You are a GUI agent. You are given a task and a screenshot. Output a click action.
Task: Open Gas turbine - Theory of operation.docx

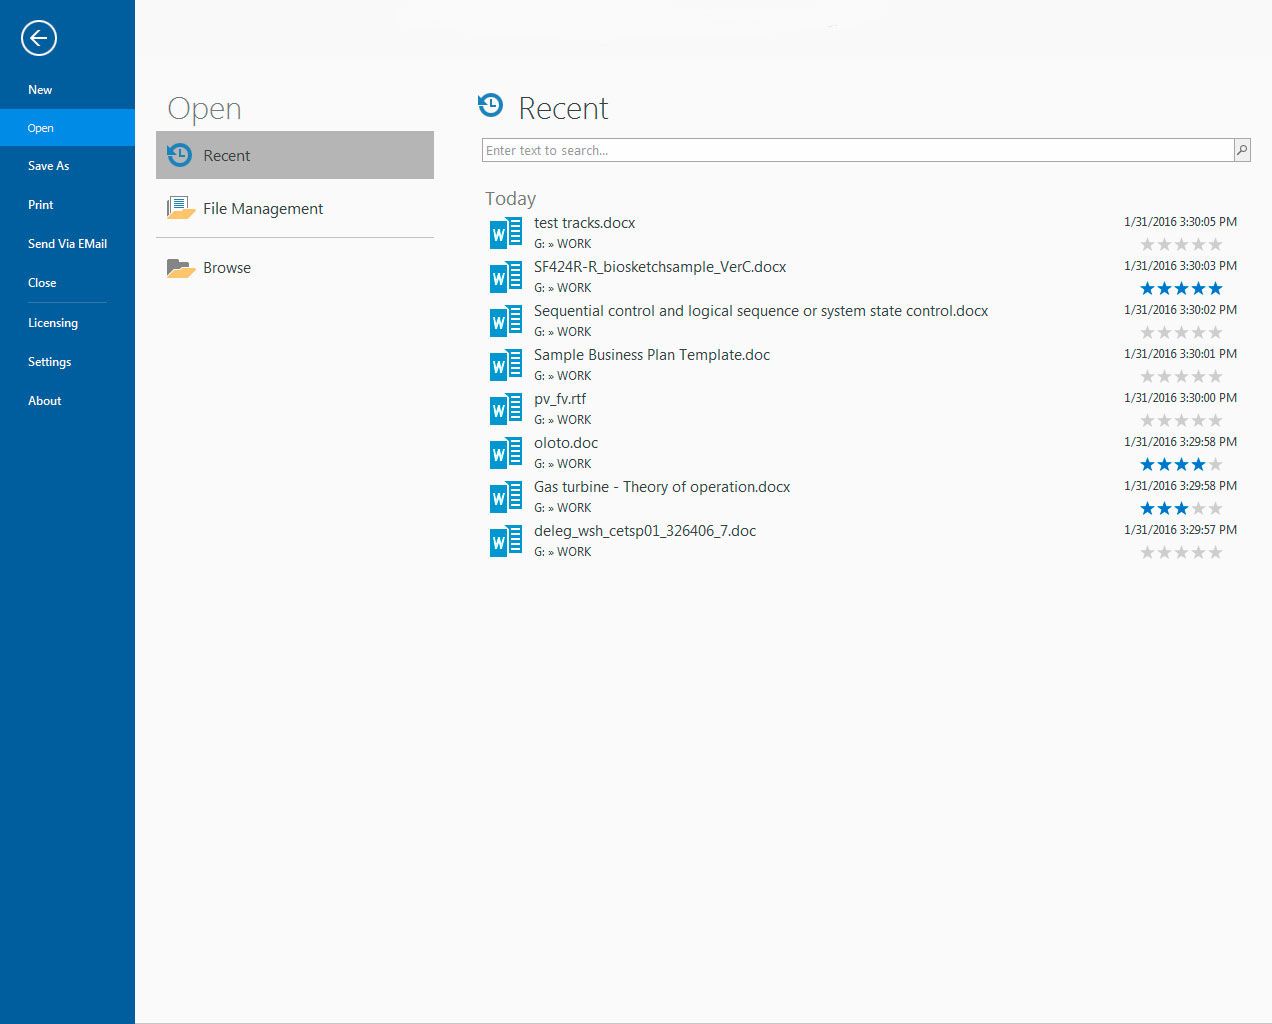pos(661,487)
